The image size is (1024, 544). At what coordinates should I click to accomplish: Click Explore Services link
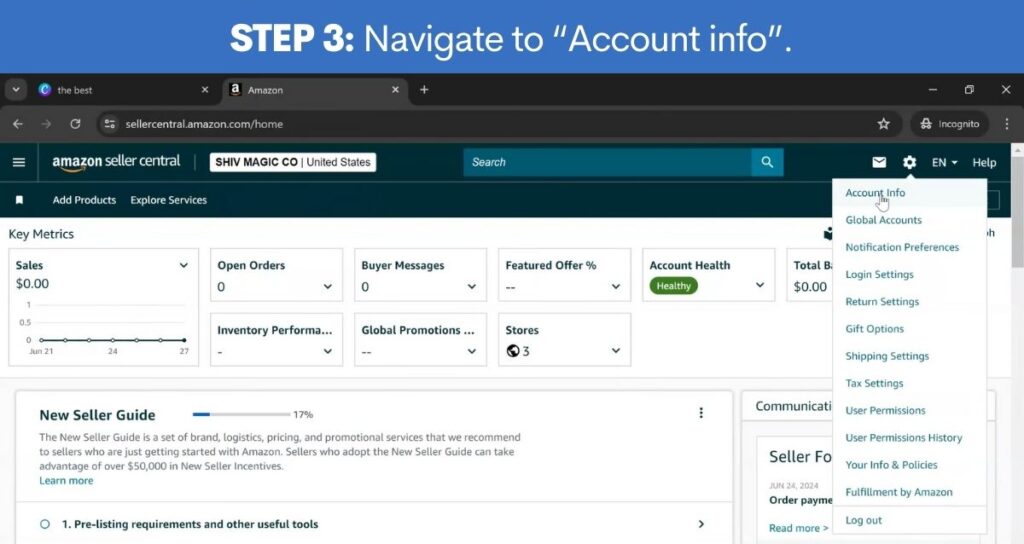[168, 200]
